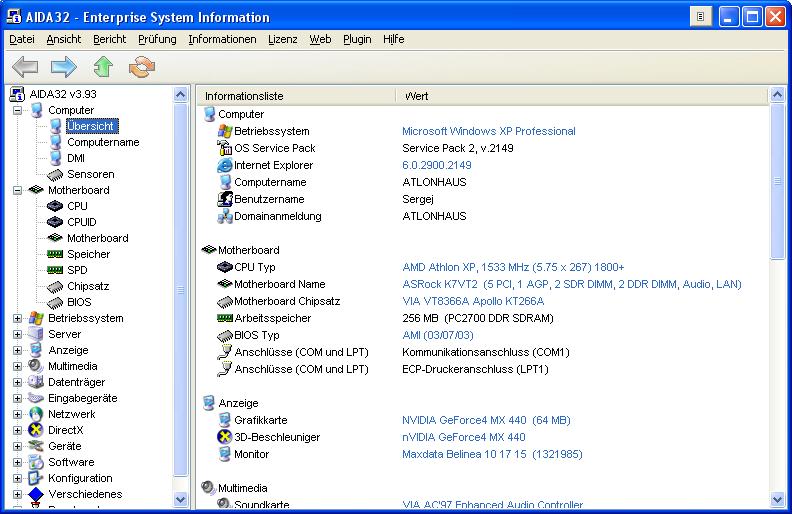792x514 pixels.
Task: Open the Datei menu
Action: tap(22, 39)
